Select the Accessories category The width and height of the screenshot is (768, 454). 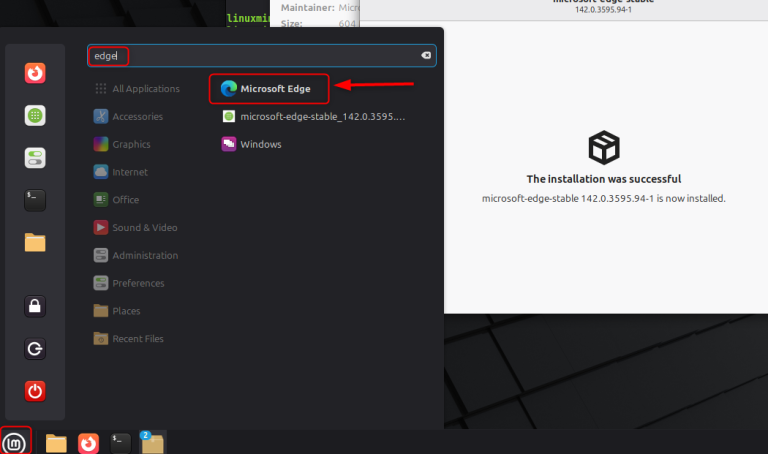[x=128, y=117]
